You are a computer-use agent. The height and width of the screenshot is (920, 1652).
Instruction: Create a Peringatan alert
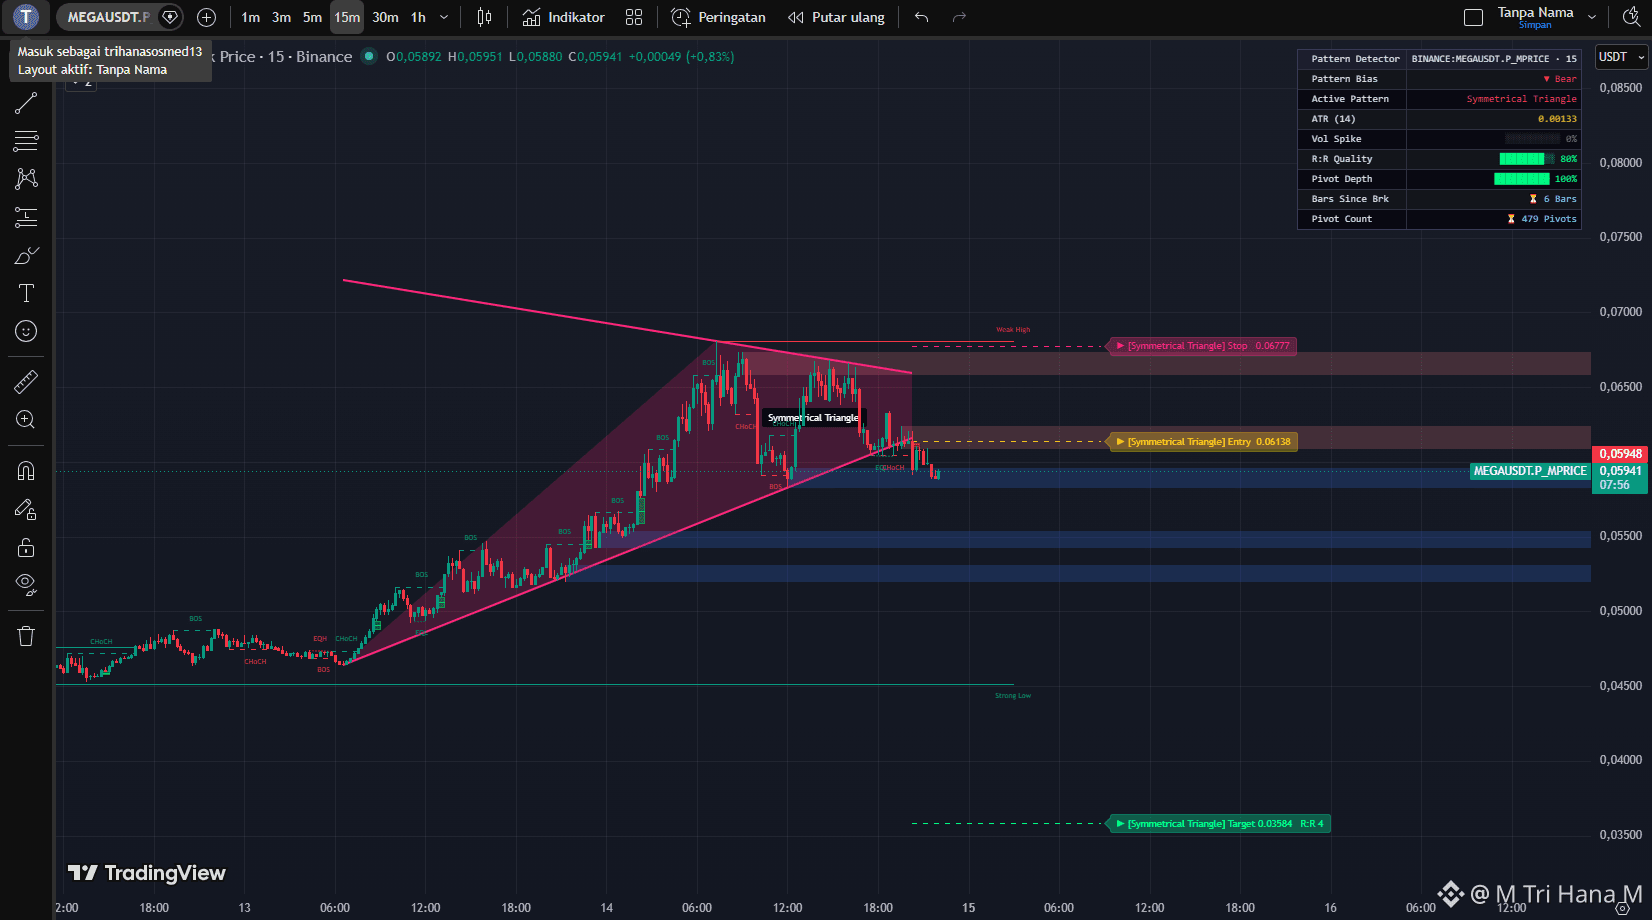[x=718, y=17]
